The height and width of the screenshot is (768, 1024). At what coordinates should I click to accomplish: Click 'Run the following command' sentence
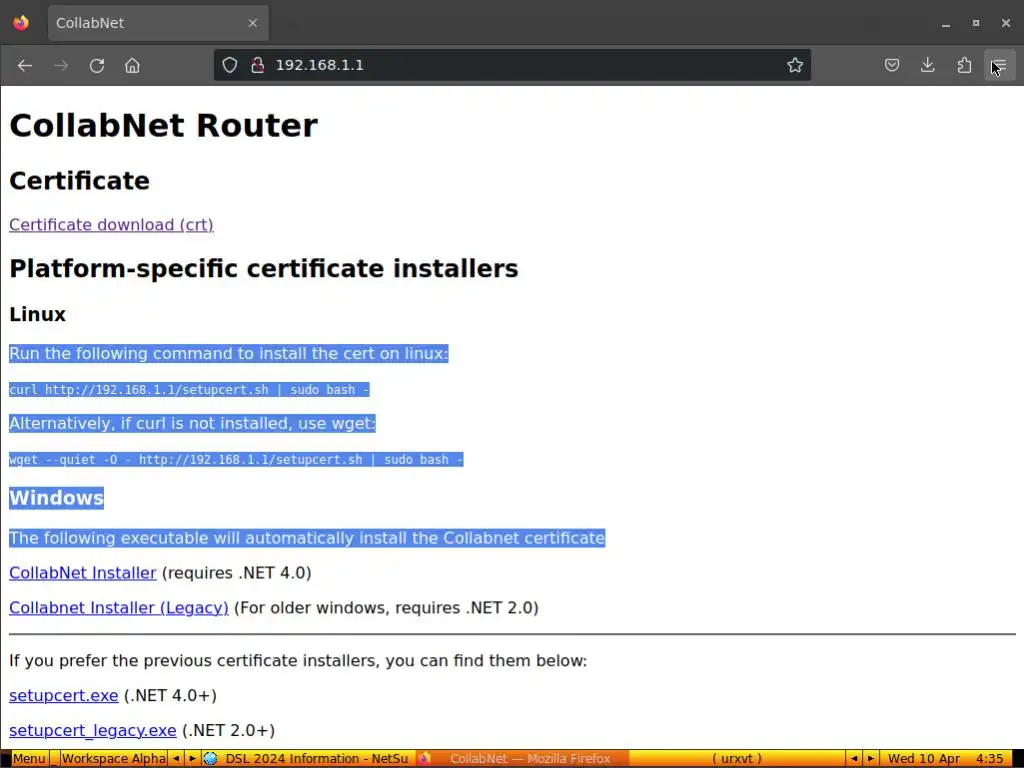point(229,353)
